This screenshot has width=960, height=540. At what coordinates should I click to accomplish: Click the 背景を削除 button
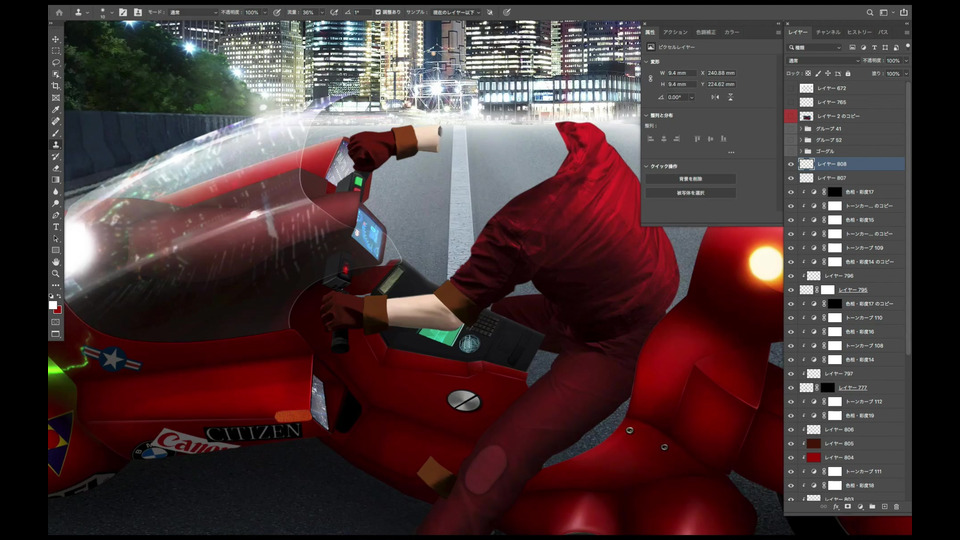coord(690,179)
